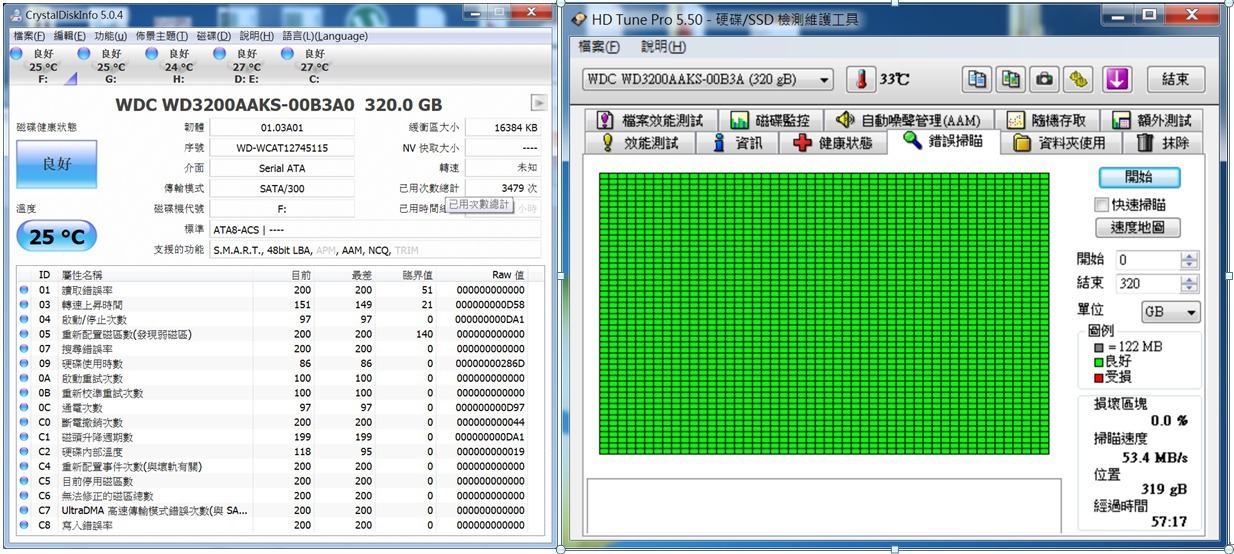The height and width of the screenshot is (554, 1234).
Task: Open the HD Tune drive selection dropdown
Action: click(x=823, y=80)
